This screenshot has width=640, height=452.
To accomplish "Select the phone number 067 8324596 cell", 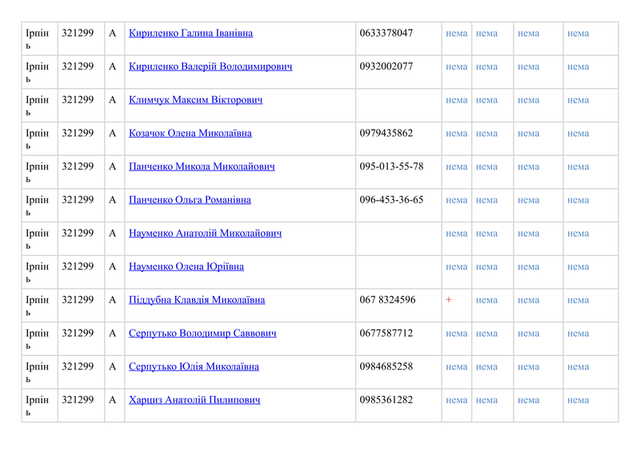I will (387, 300).
